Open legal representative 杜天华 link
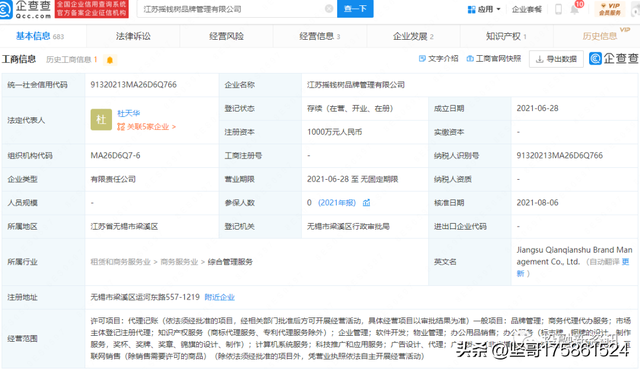 point(129,113)
